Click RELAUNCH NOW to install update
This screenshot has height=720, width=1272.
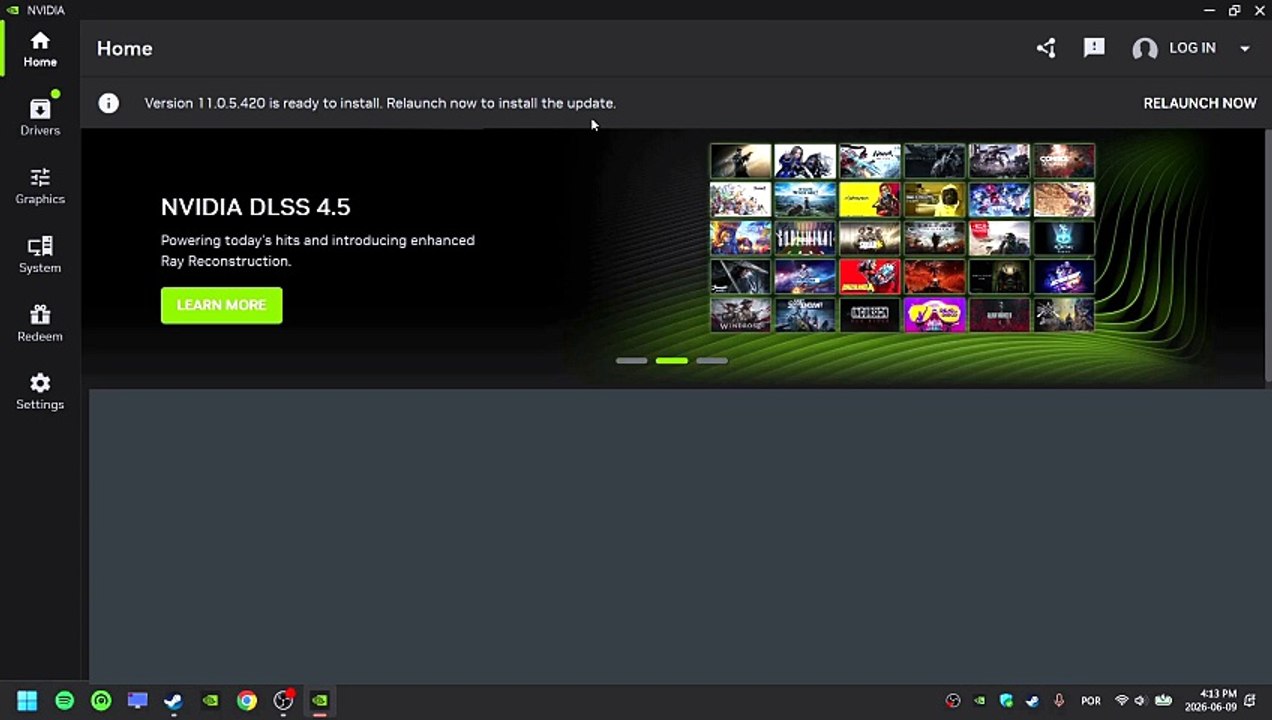tap(1200, 103)
